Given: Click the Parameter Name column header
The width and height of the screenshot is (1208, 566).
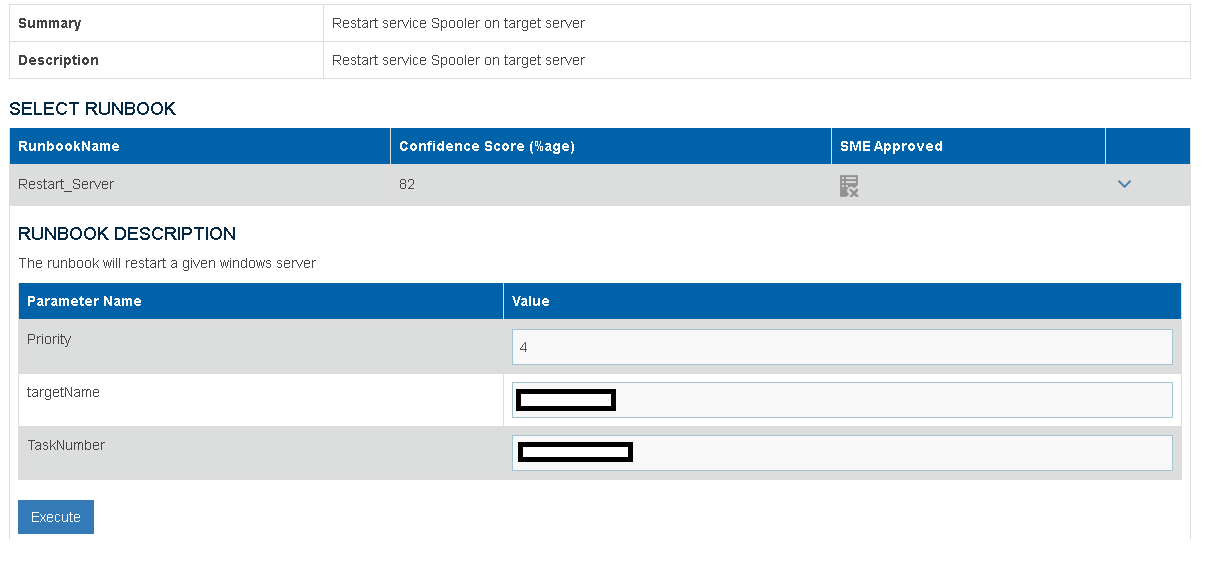Looking at the screenshot, I should (84, 301).
